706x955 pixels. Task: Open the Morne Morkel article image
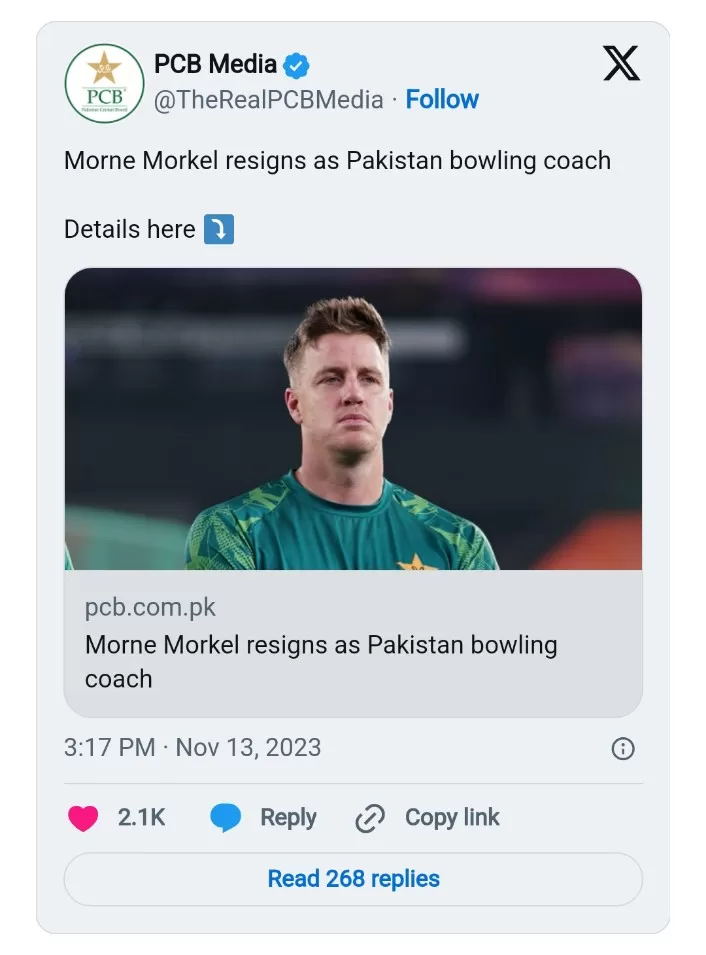[353, 419]
